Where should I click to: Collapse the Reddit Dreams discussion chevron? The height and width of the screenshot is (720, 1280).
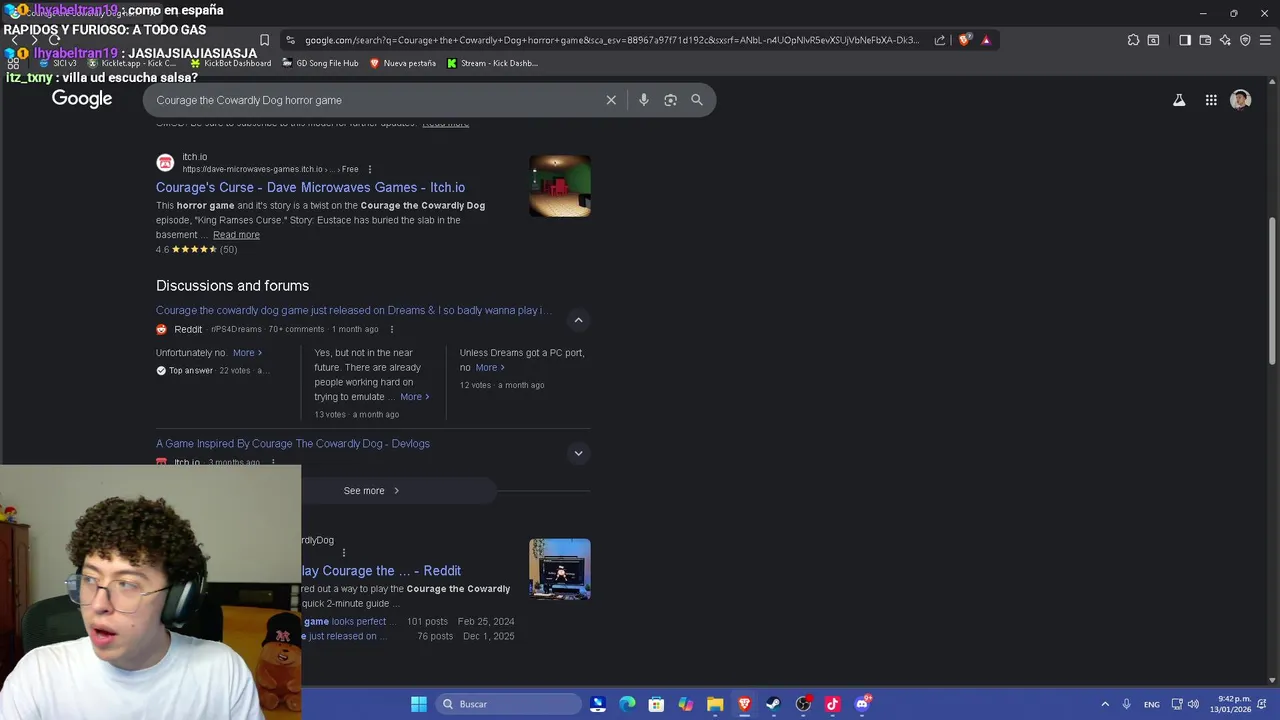tap(578, 320)
